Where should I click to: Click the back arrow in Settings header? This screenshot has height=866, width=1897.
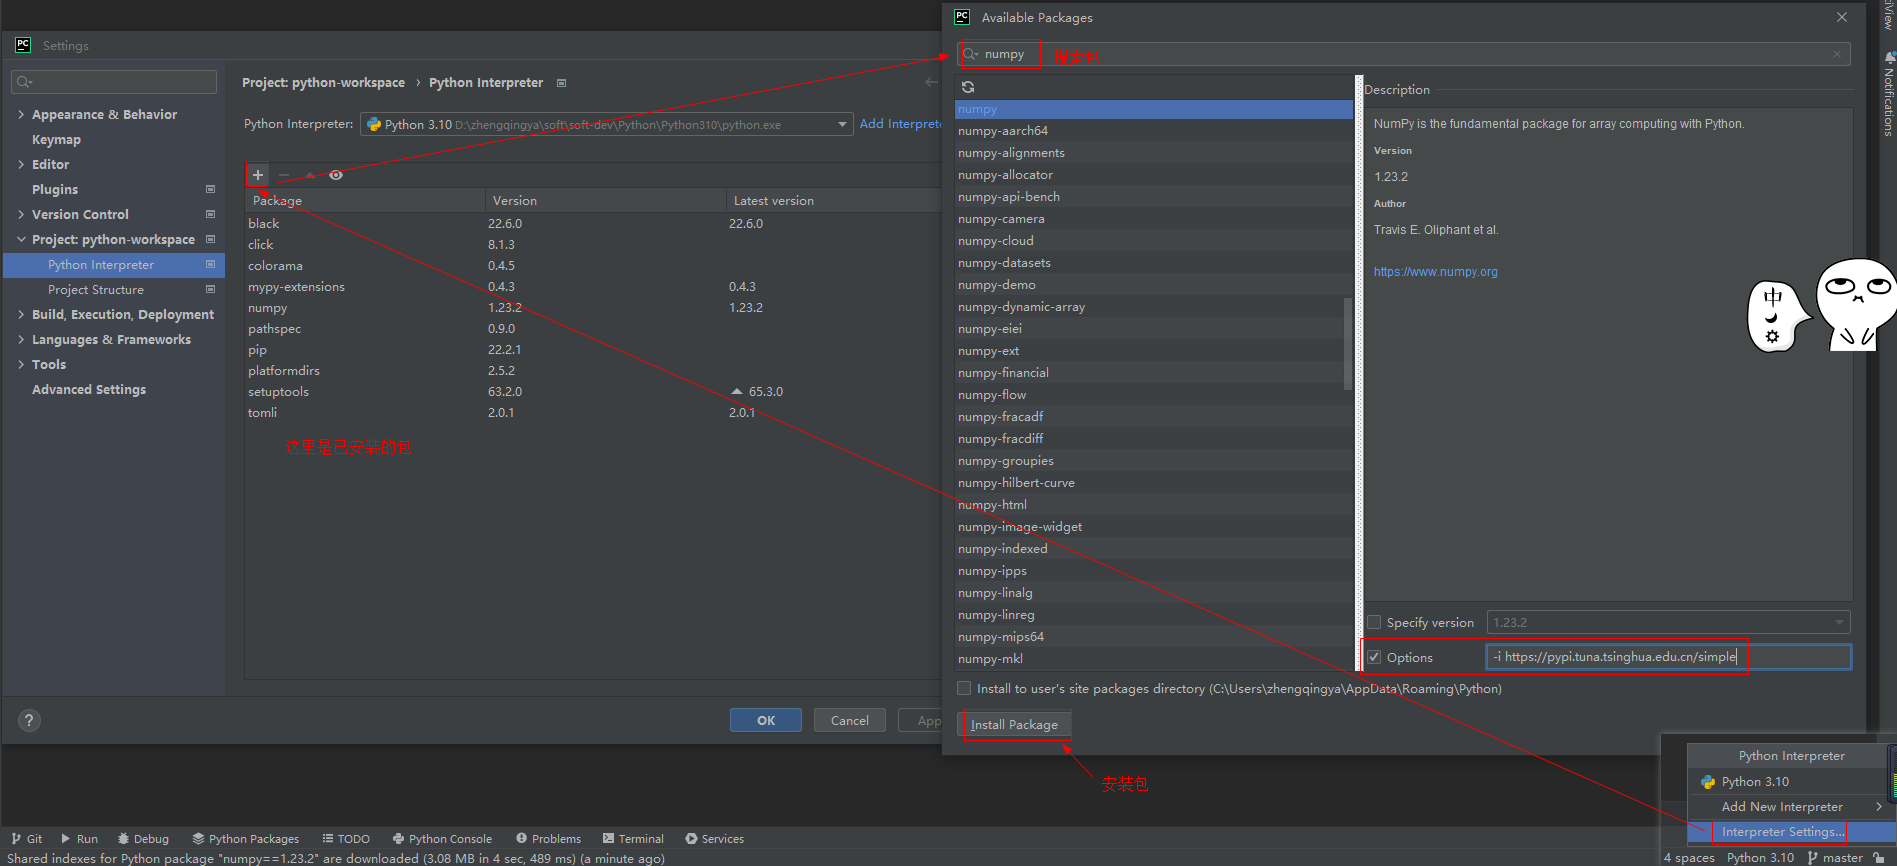[x=931, y=82]
